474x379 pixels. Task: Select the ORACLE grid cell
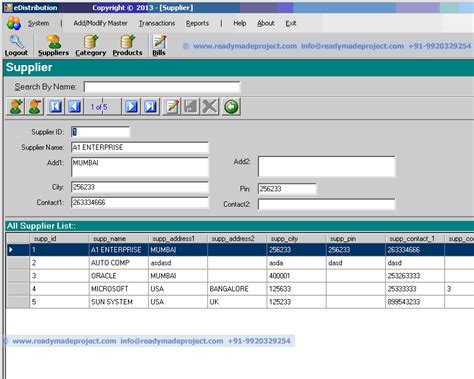tap(119, 276)
